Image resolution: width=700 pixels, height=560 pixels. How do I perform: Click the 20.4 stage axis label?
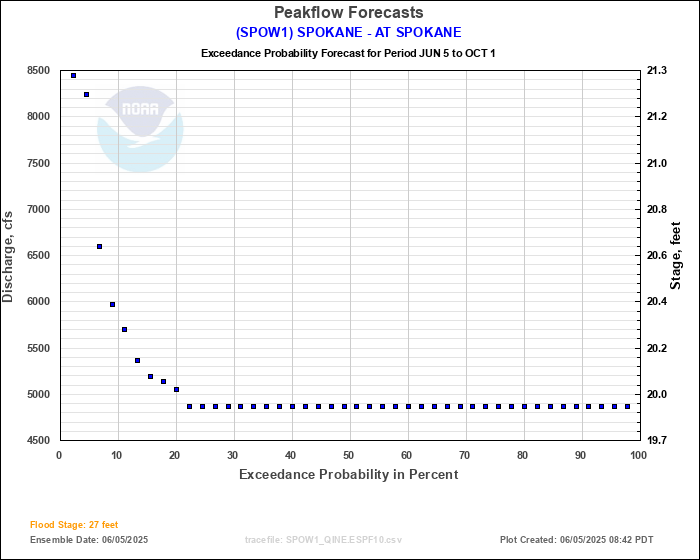[x=657, y=301]
